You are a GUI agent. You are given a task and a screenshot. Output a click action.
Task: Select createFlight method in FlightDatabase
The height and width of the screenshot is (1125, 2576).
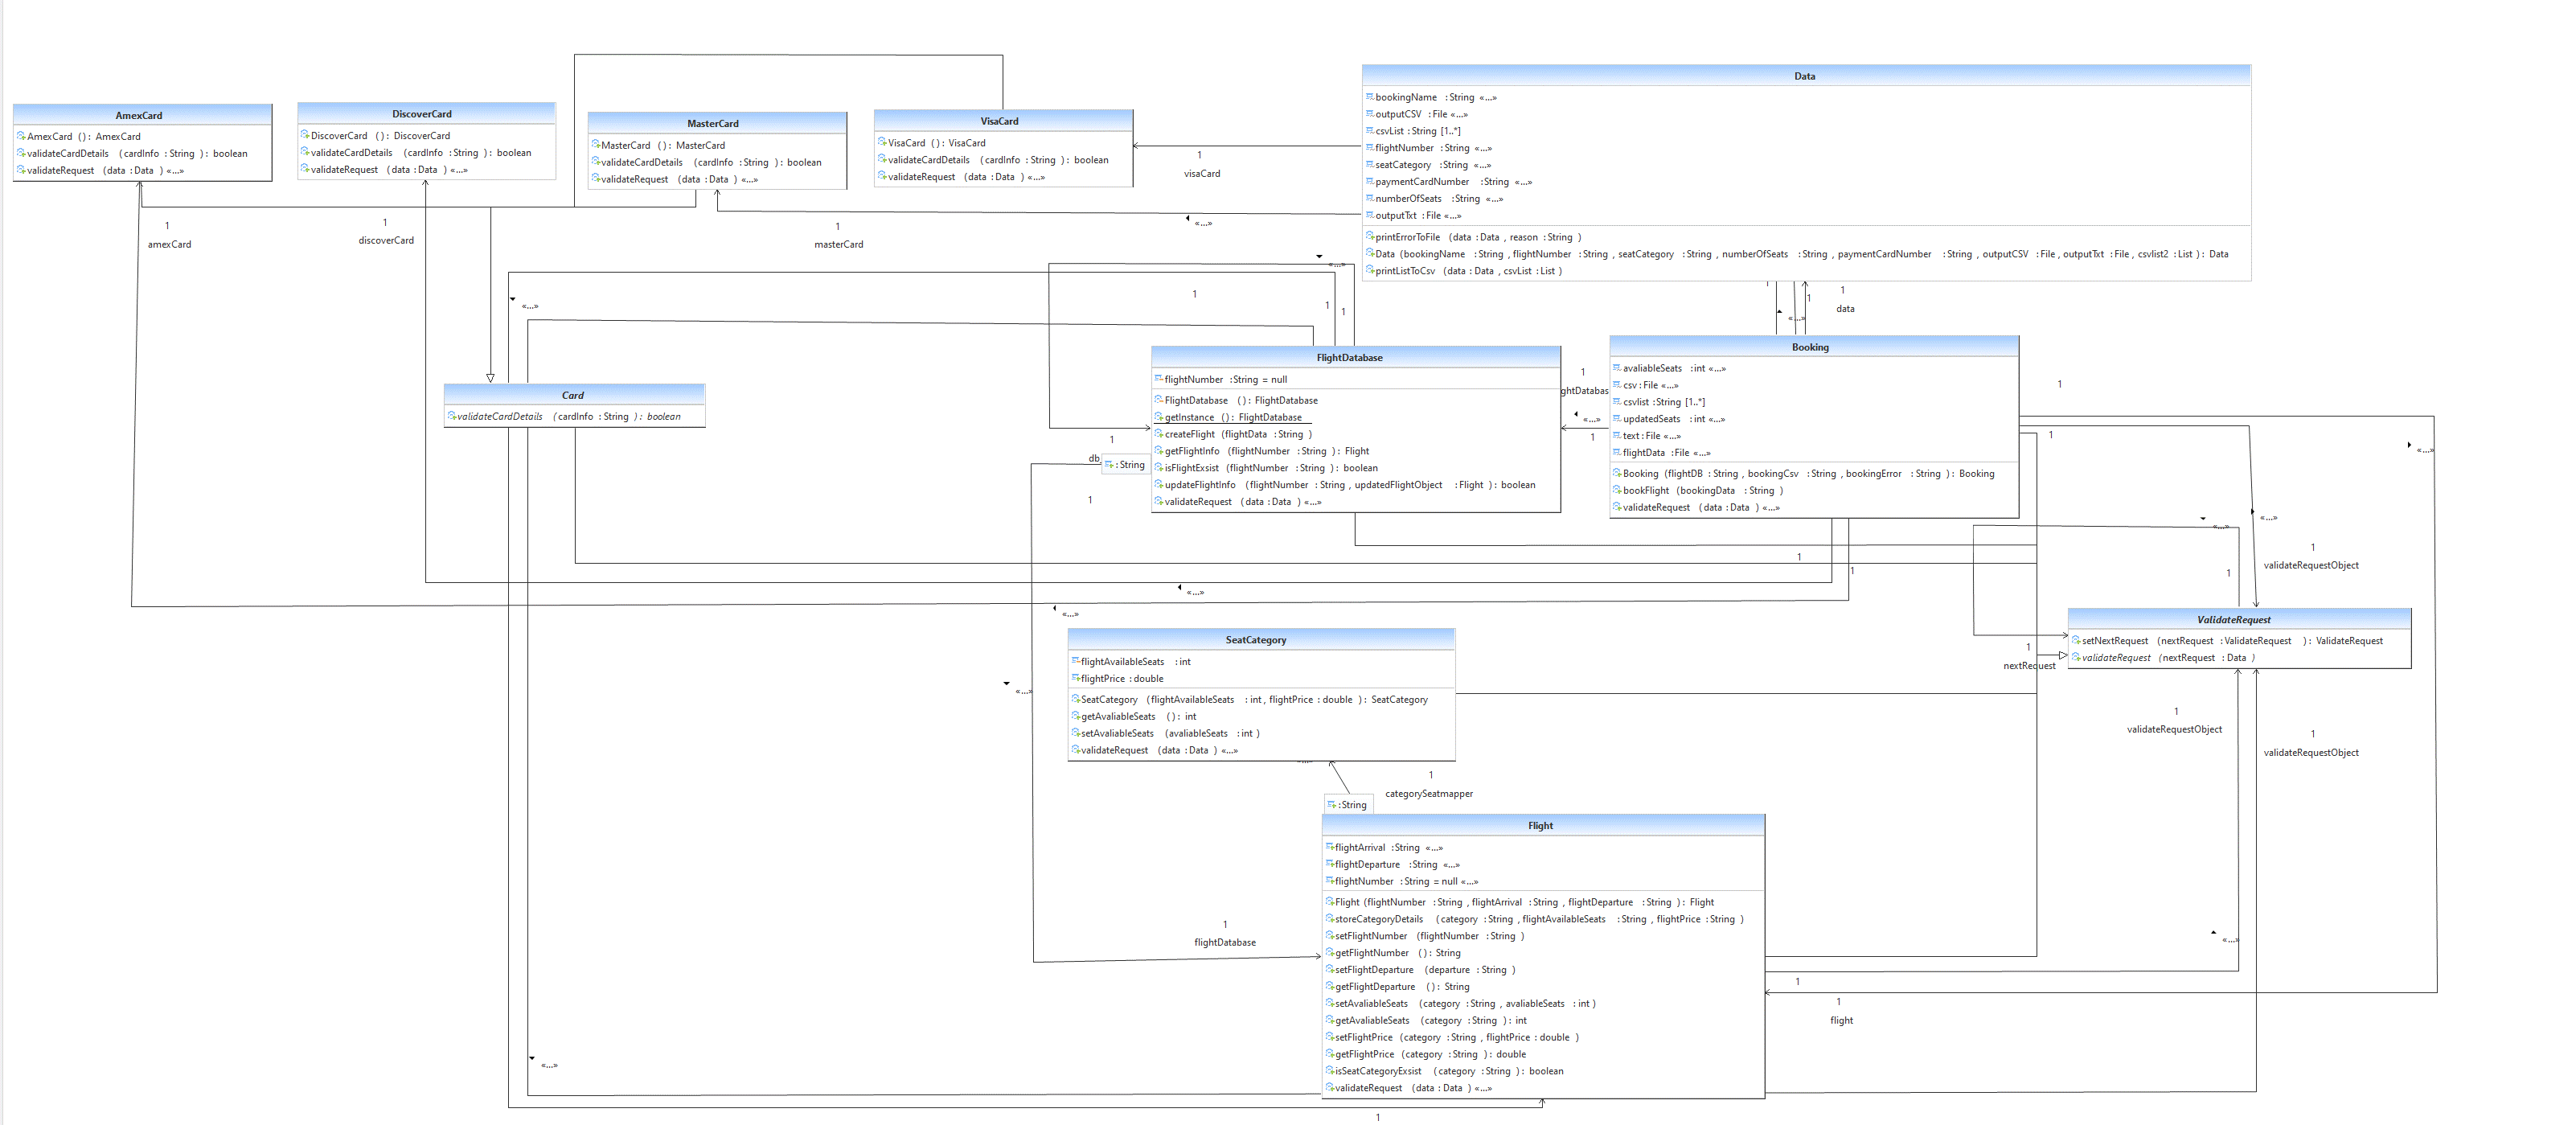pos(1234,434)
